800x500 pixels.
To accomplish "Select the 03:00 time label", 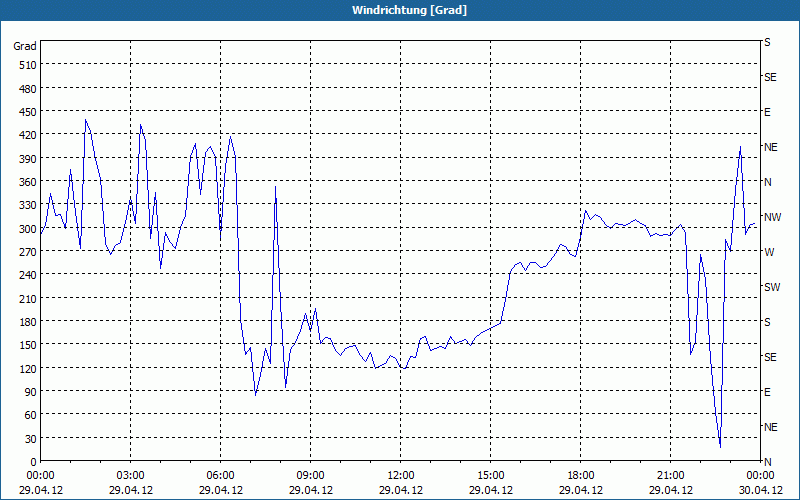I will [131, 476].
